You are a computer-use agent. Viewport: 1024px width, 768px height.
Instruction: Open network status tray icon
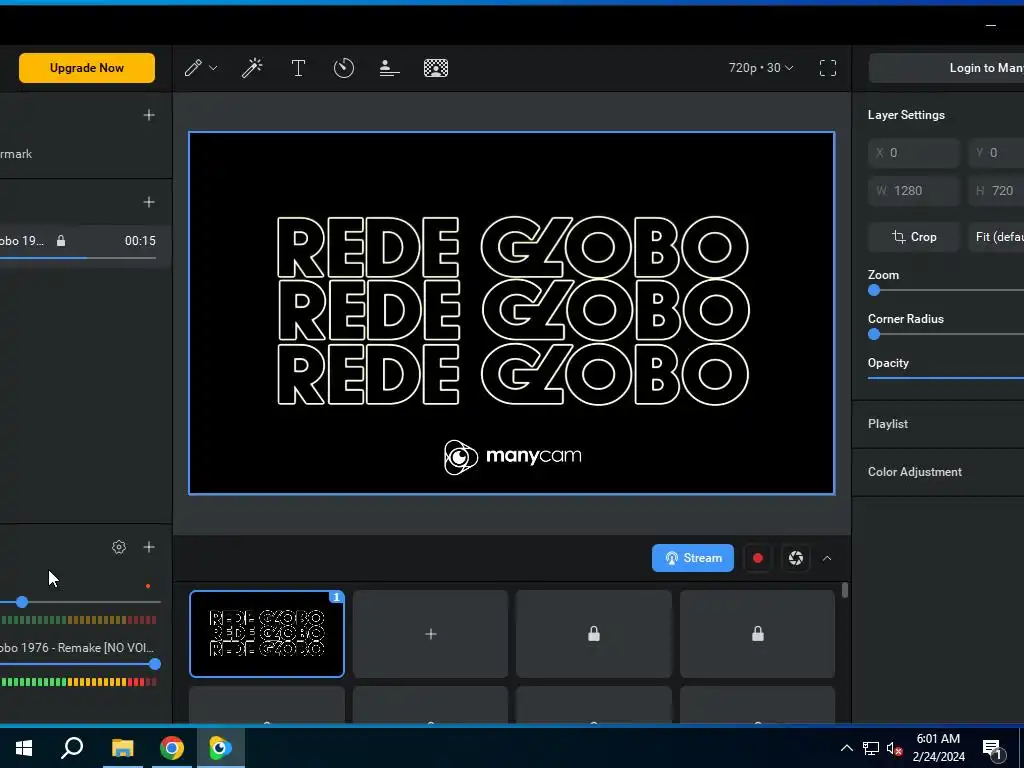(871, 748)
